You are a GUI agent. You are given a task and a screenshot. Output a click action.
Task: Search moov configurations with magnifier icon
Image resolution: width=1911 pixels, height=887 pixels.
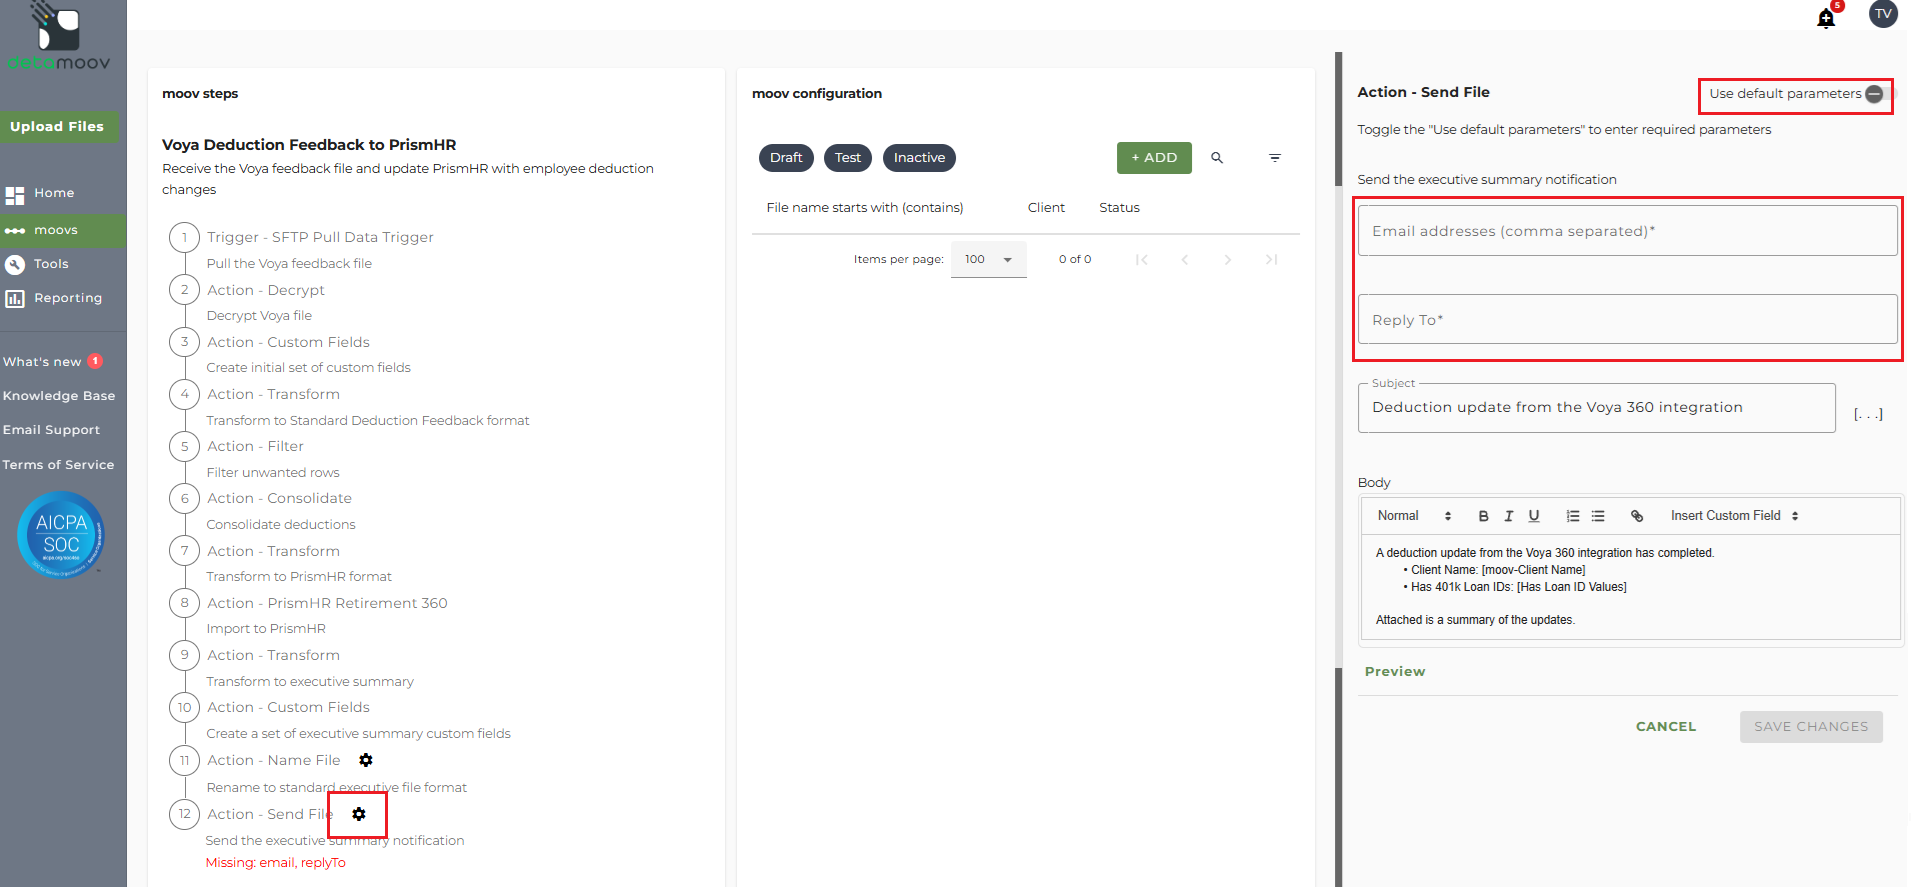coord(1217,158)
